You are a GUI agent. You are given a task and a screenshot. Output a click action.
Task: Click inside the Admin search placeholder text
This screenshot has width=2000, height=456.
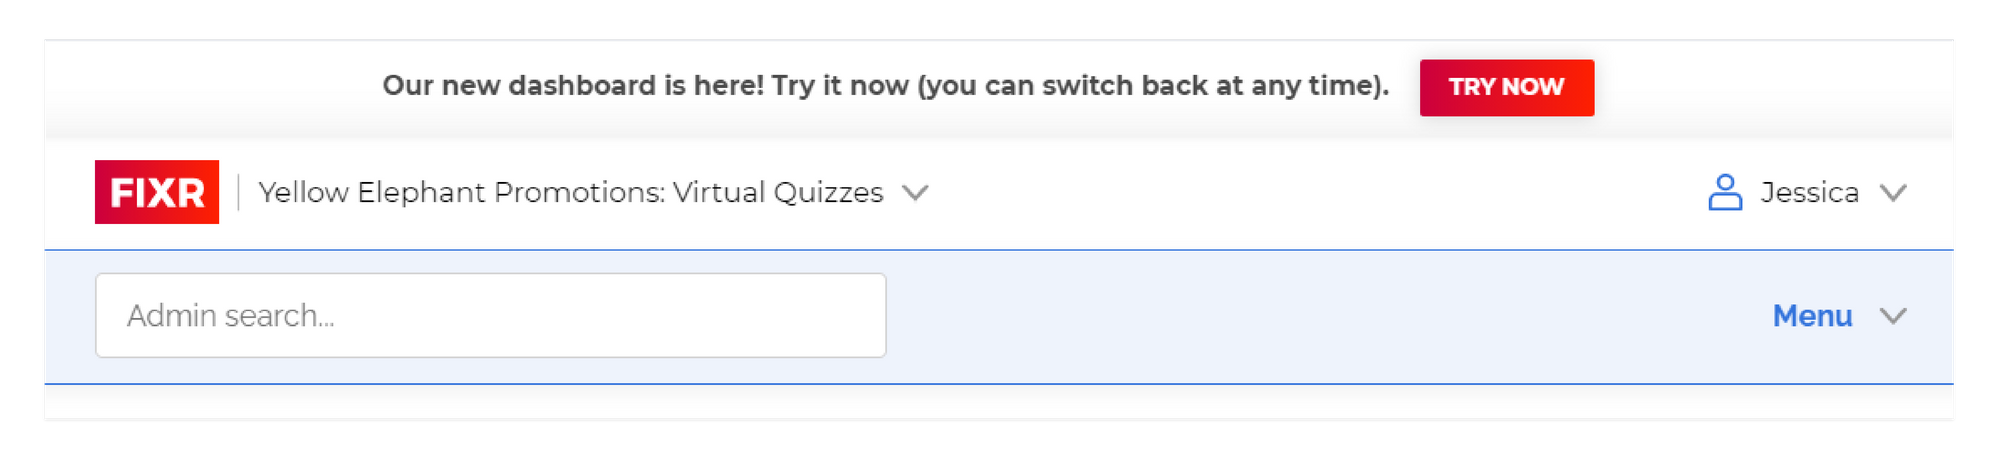231,316
